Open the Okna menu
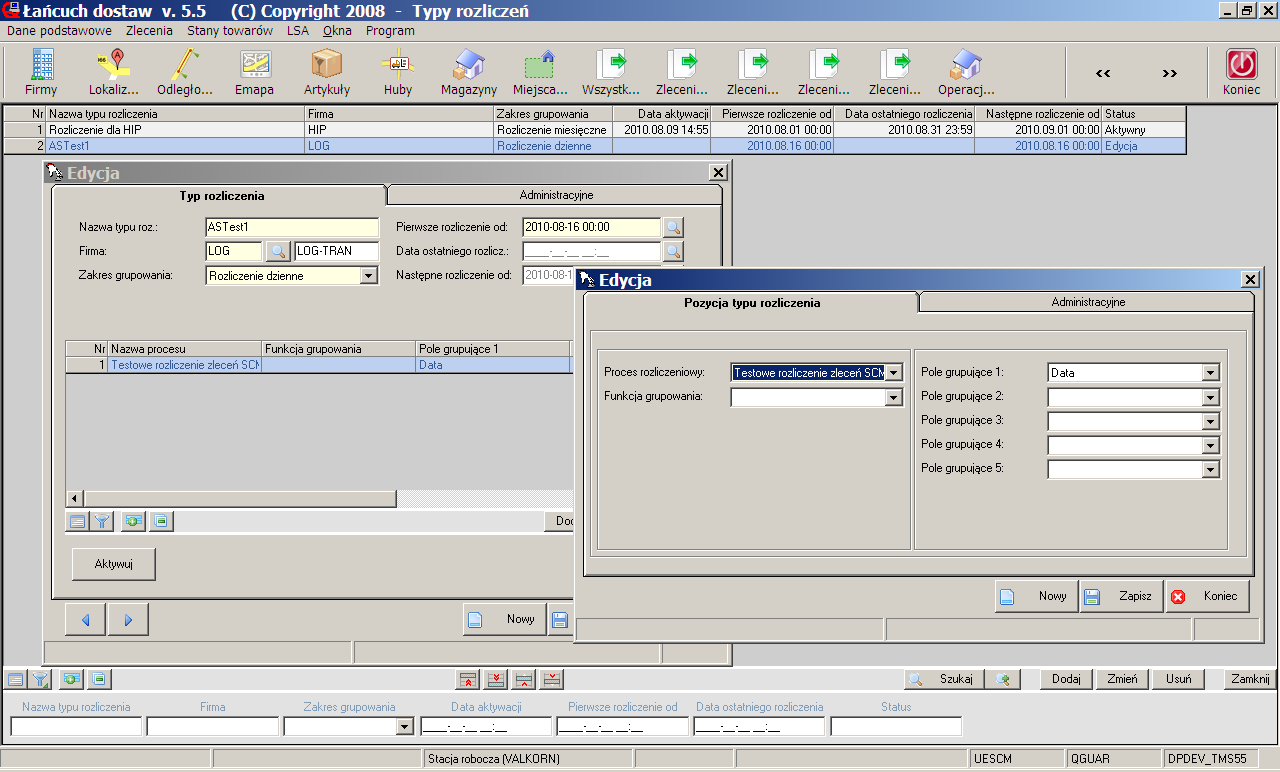 coord(337,31)
